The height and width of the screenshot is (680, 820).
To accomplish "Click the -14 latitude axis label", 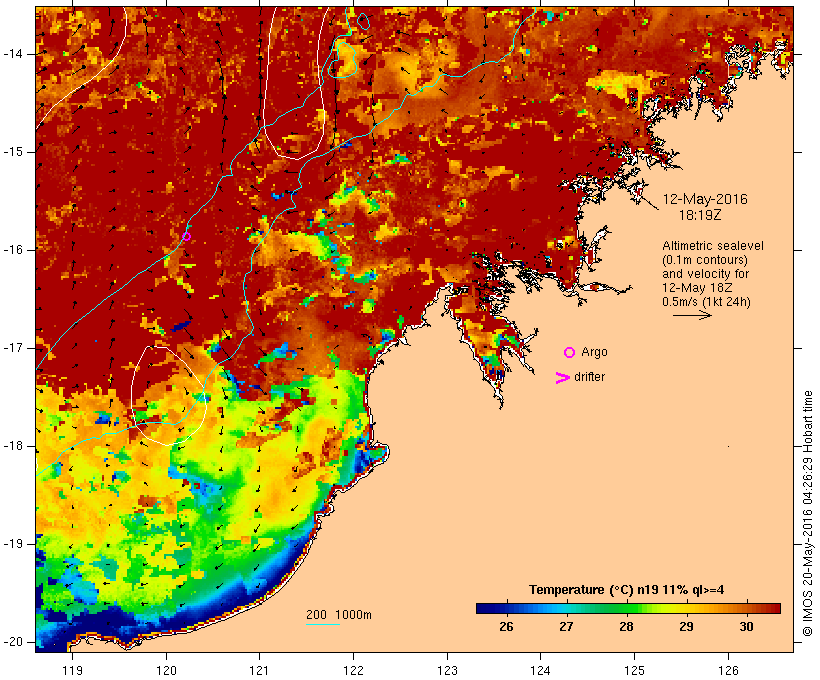I will [x=13, y=54].
